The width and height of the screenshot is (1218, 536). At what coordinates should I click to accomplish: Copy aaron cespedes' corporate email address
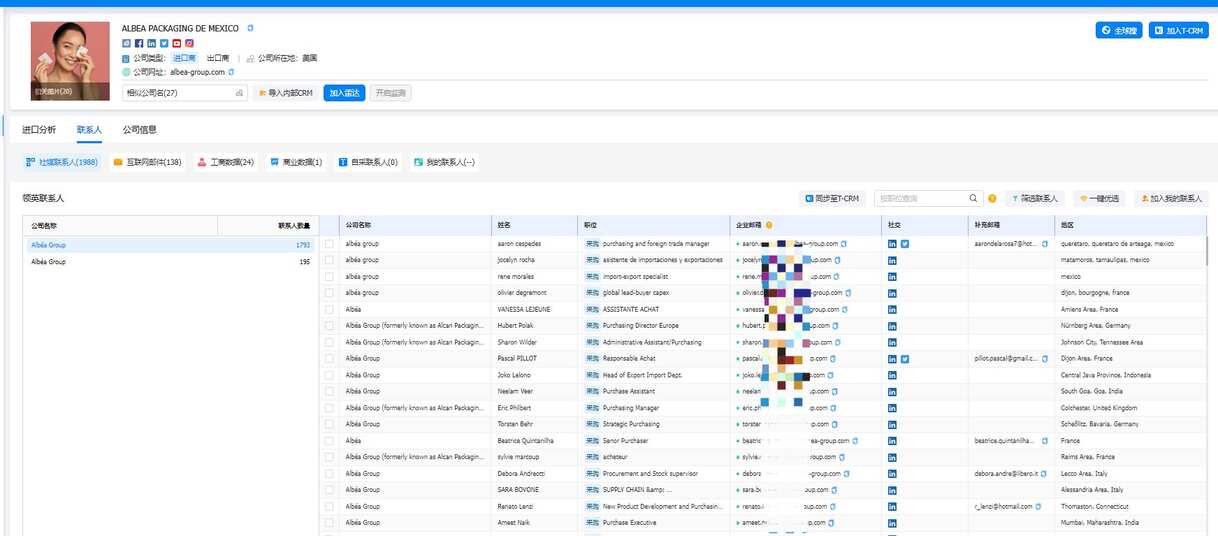click(843, 244)
